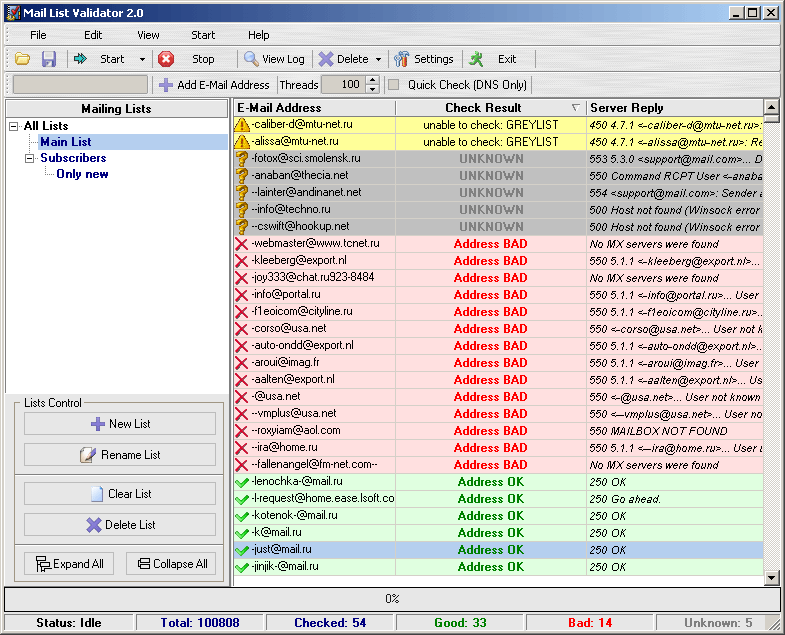785x635 pixels.
Task: Collapse the All Lists tree node
Action: (x=14, y=126)
